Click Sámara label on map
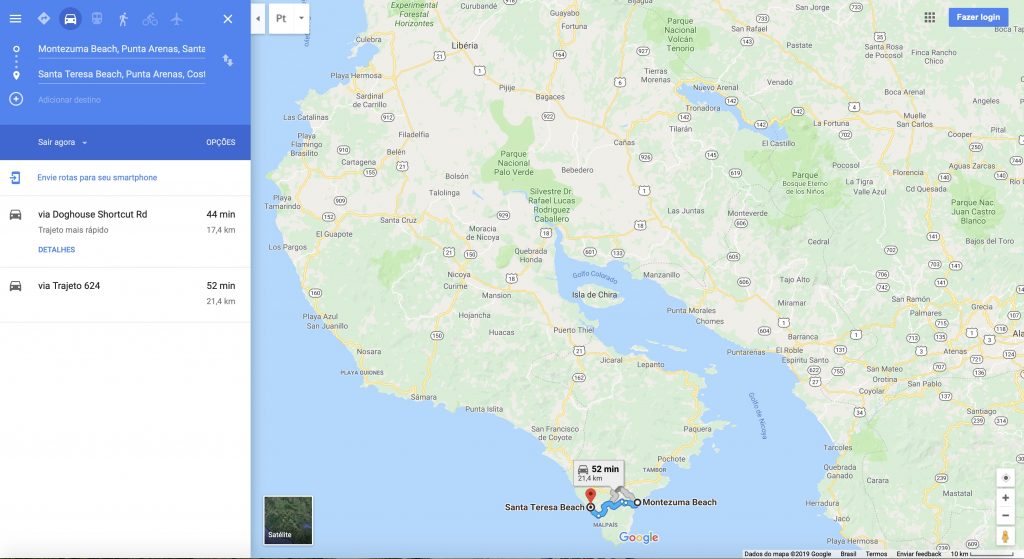Image resolution: width=1024 pixels, height=559 pixels. tap(424, 397)
